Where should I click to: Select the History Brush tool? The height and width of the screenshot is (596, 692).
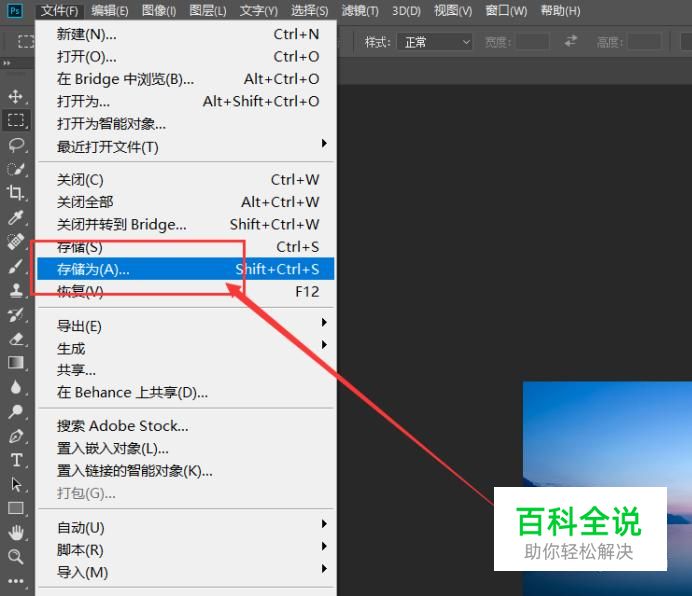click(16, 314)
